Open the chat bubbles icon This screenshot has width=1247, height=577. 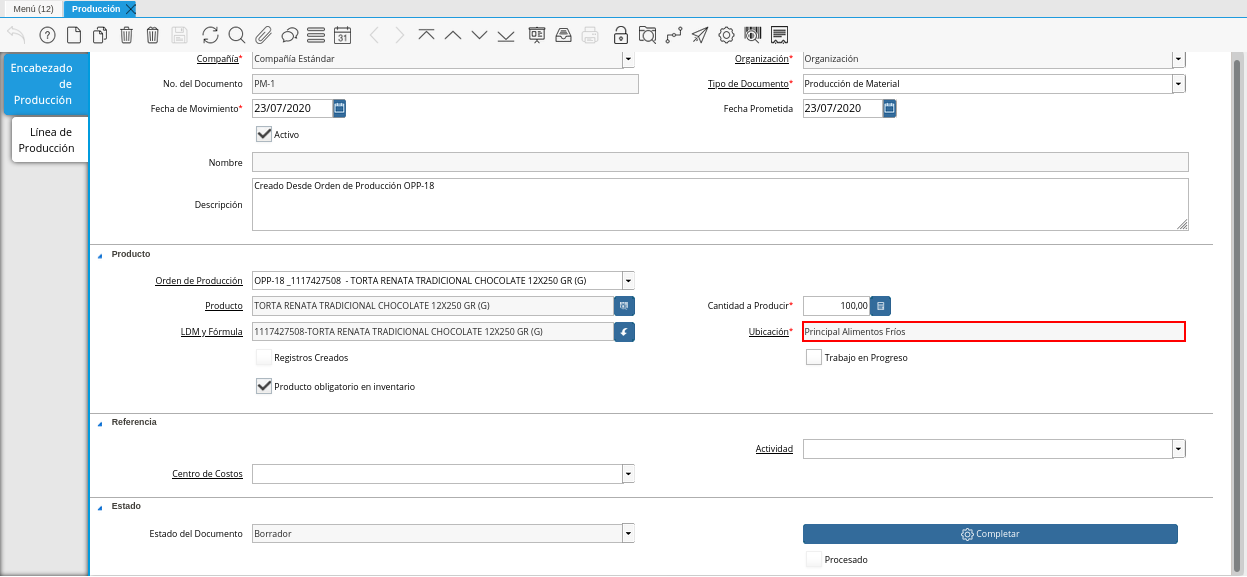(x=290, y=35)
